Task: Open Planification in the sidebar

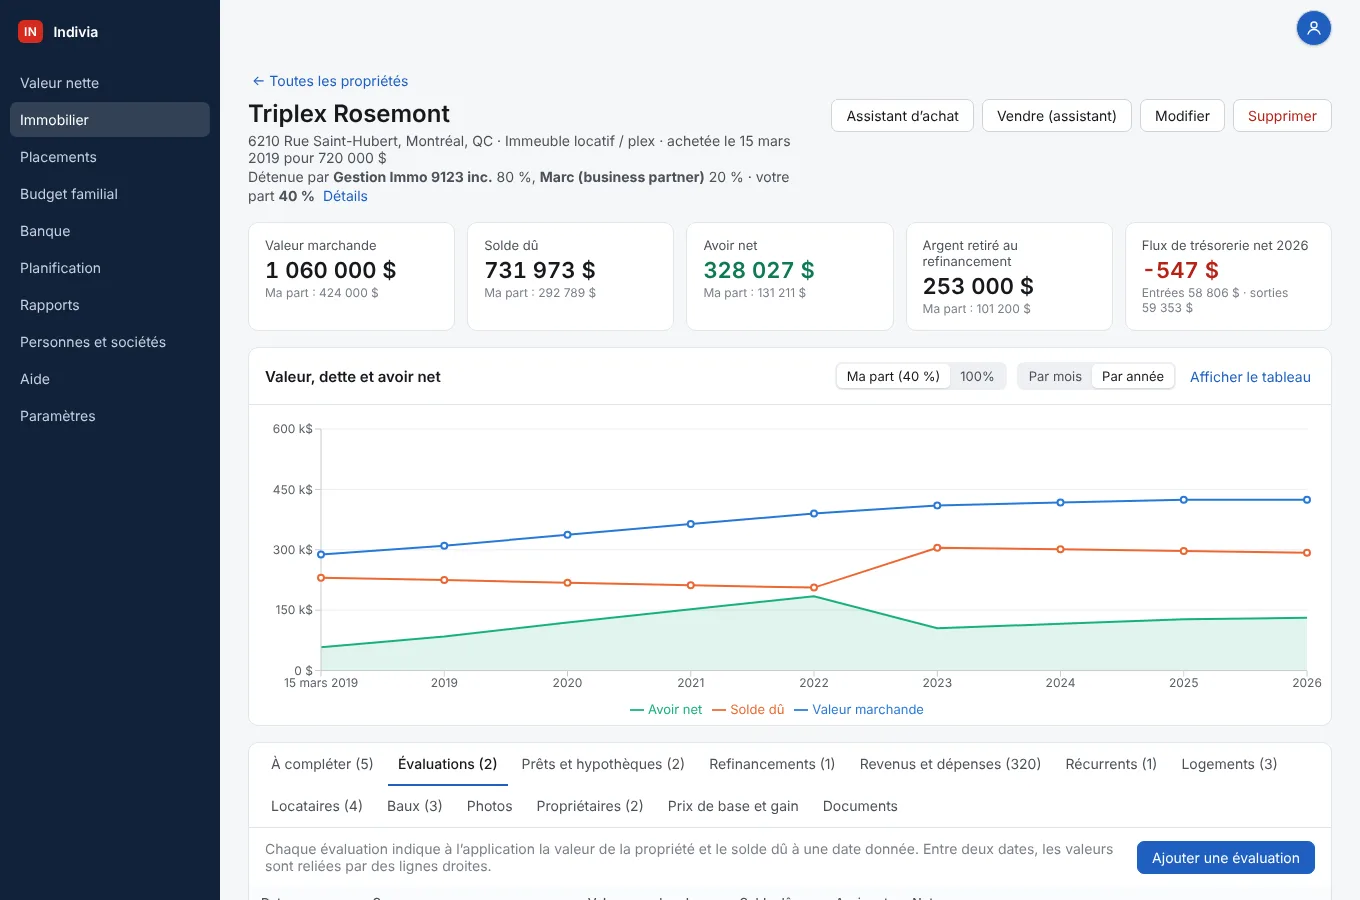Action: tap(110, 268)
